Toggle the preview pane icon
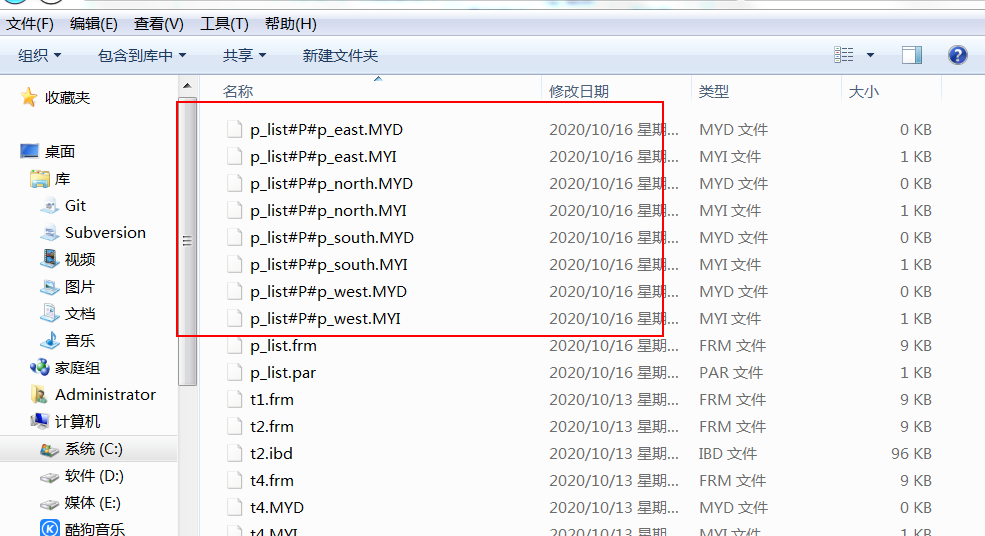 pyautogui.click(x=911, y=55)
